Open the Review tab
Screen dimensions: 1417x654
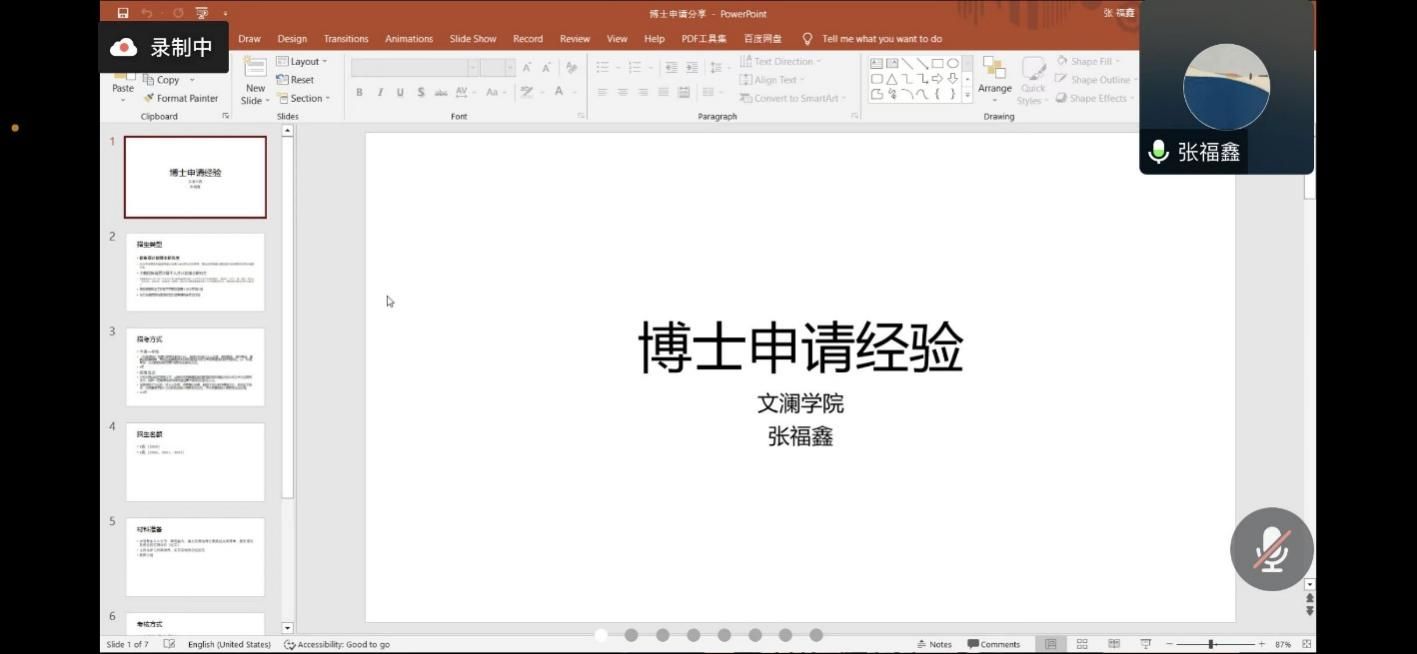(x=575, y=39)
